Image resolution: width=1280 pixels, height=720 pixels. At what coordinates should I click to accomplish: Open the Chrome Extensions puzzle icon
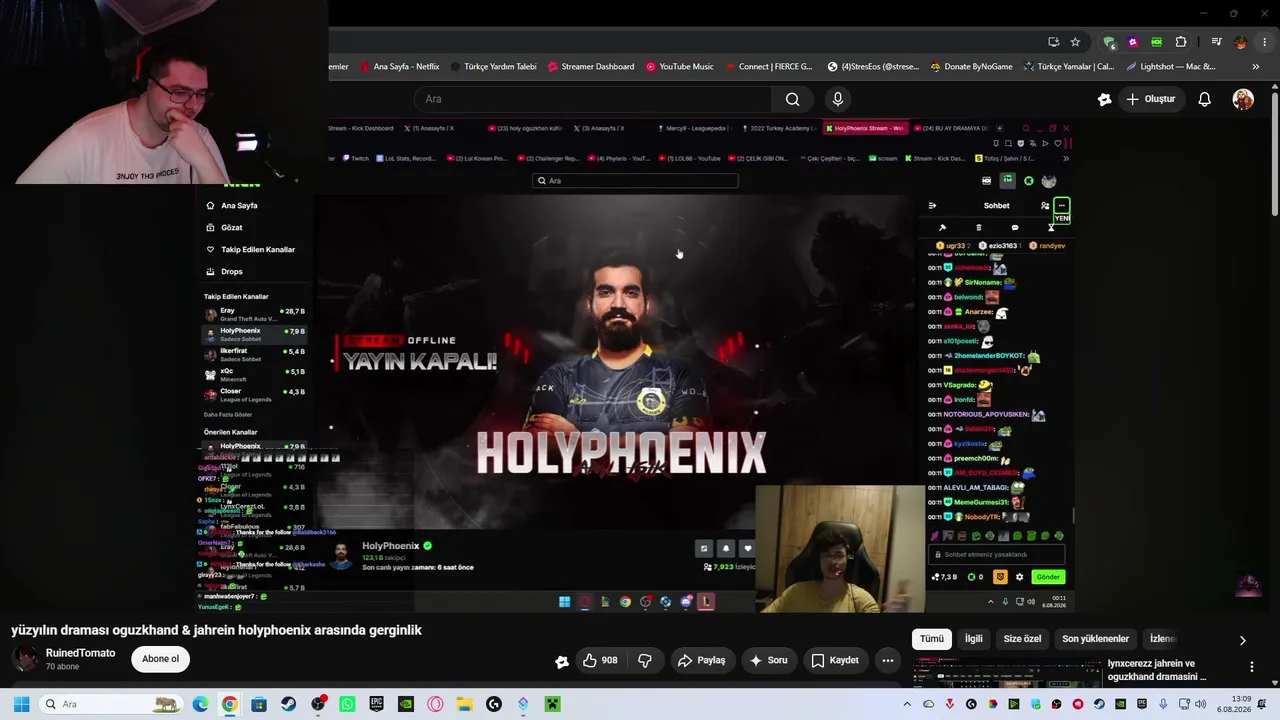[1181, 42]
